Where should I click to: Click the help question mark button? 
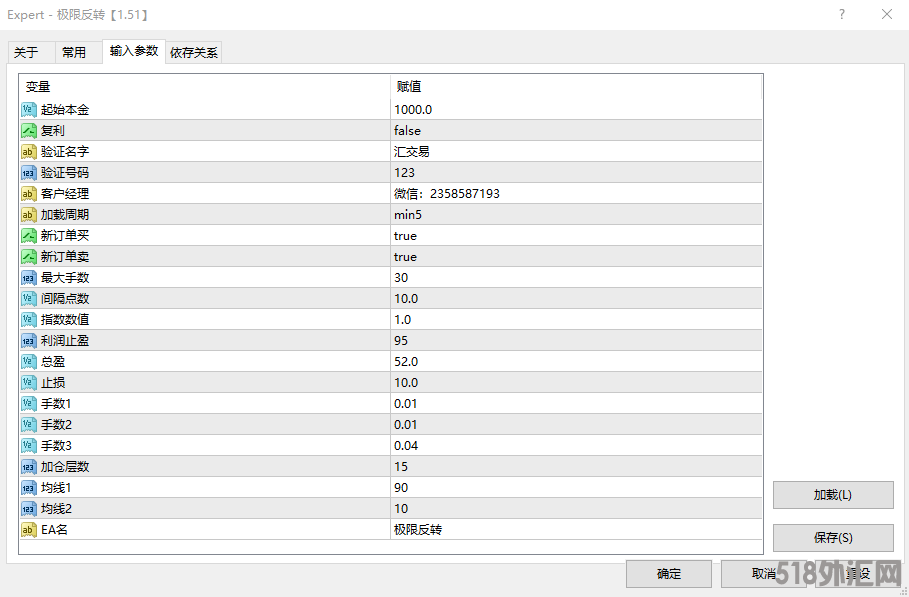tap(842, 14)
